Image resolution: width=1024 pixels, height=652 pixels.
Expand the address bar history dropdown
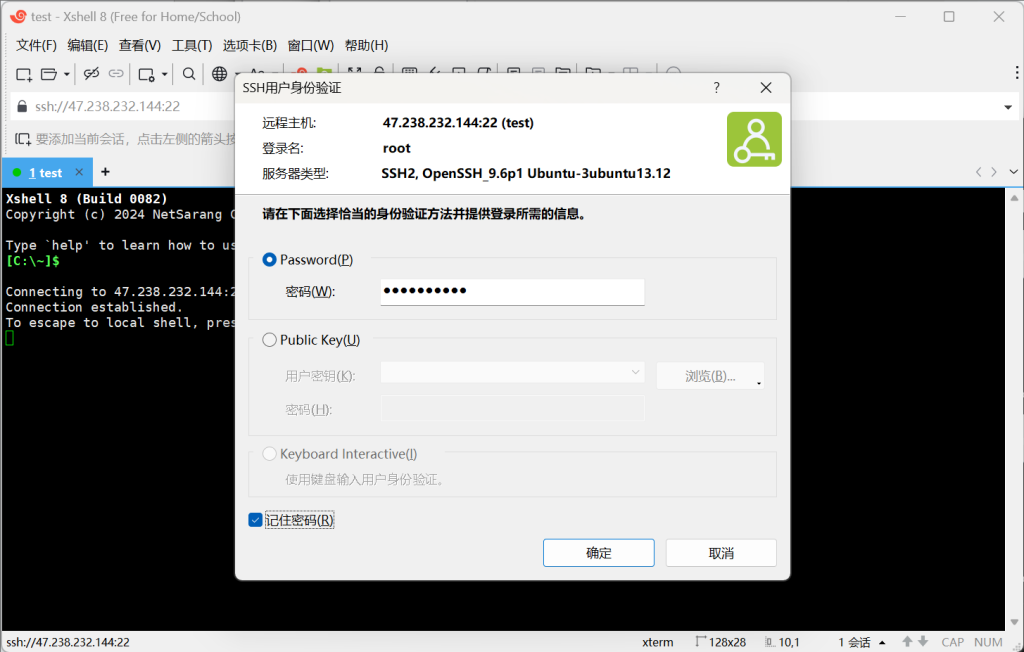(x=1008, y=107)
